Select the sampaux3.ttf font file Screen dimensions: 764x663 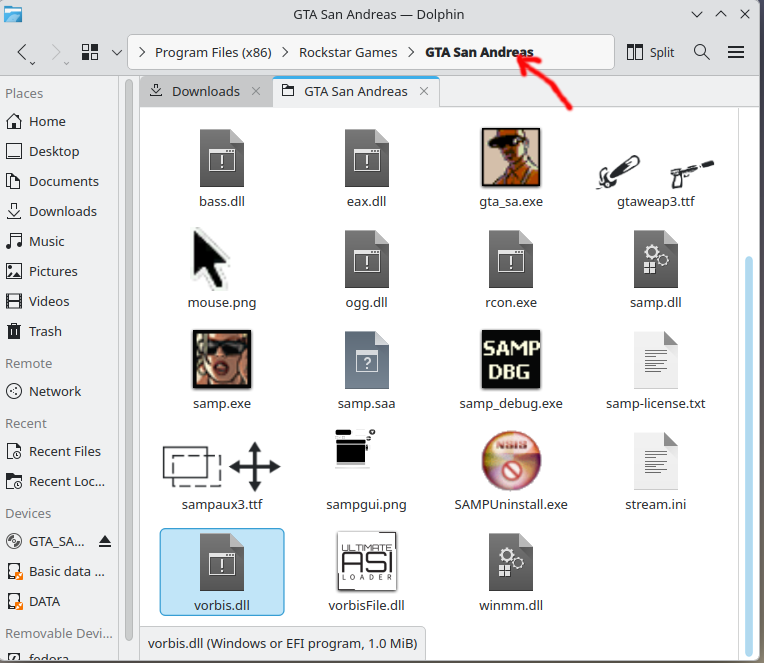(222, 466)
